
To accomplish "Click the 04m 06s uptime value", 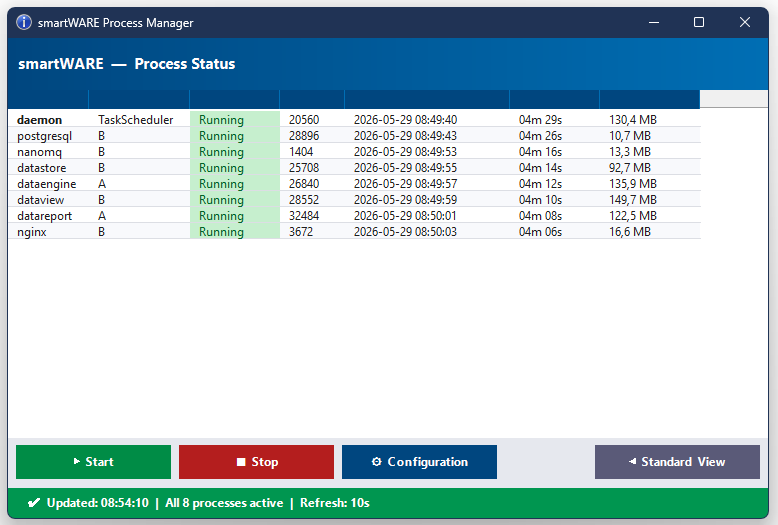I will (x=540, y=232).
